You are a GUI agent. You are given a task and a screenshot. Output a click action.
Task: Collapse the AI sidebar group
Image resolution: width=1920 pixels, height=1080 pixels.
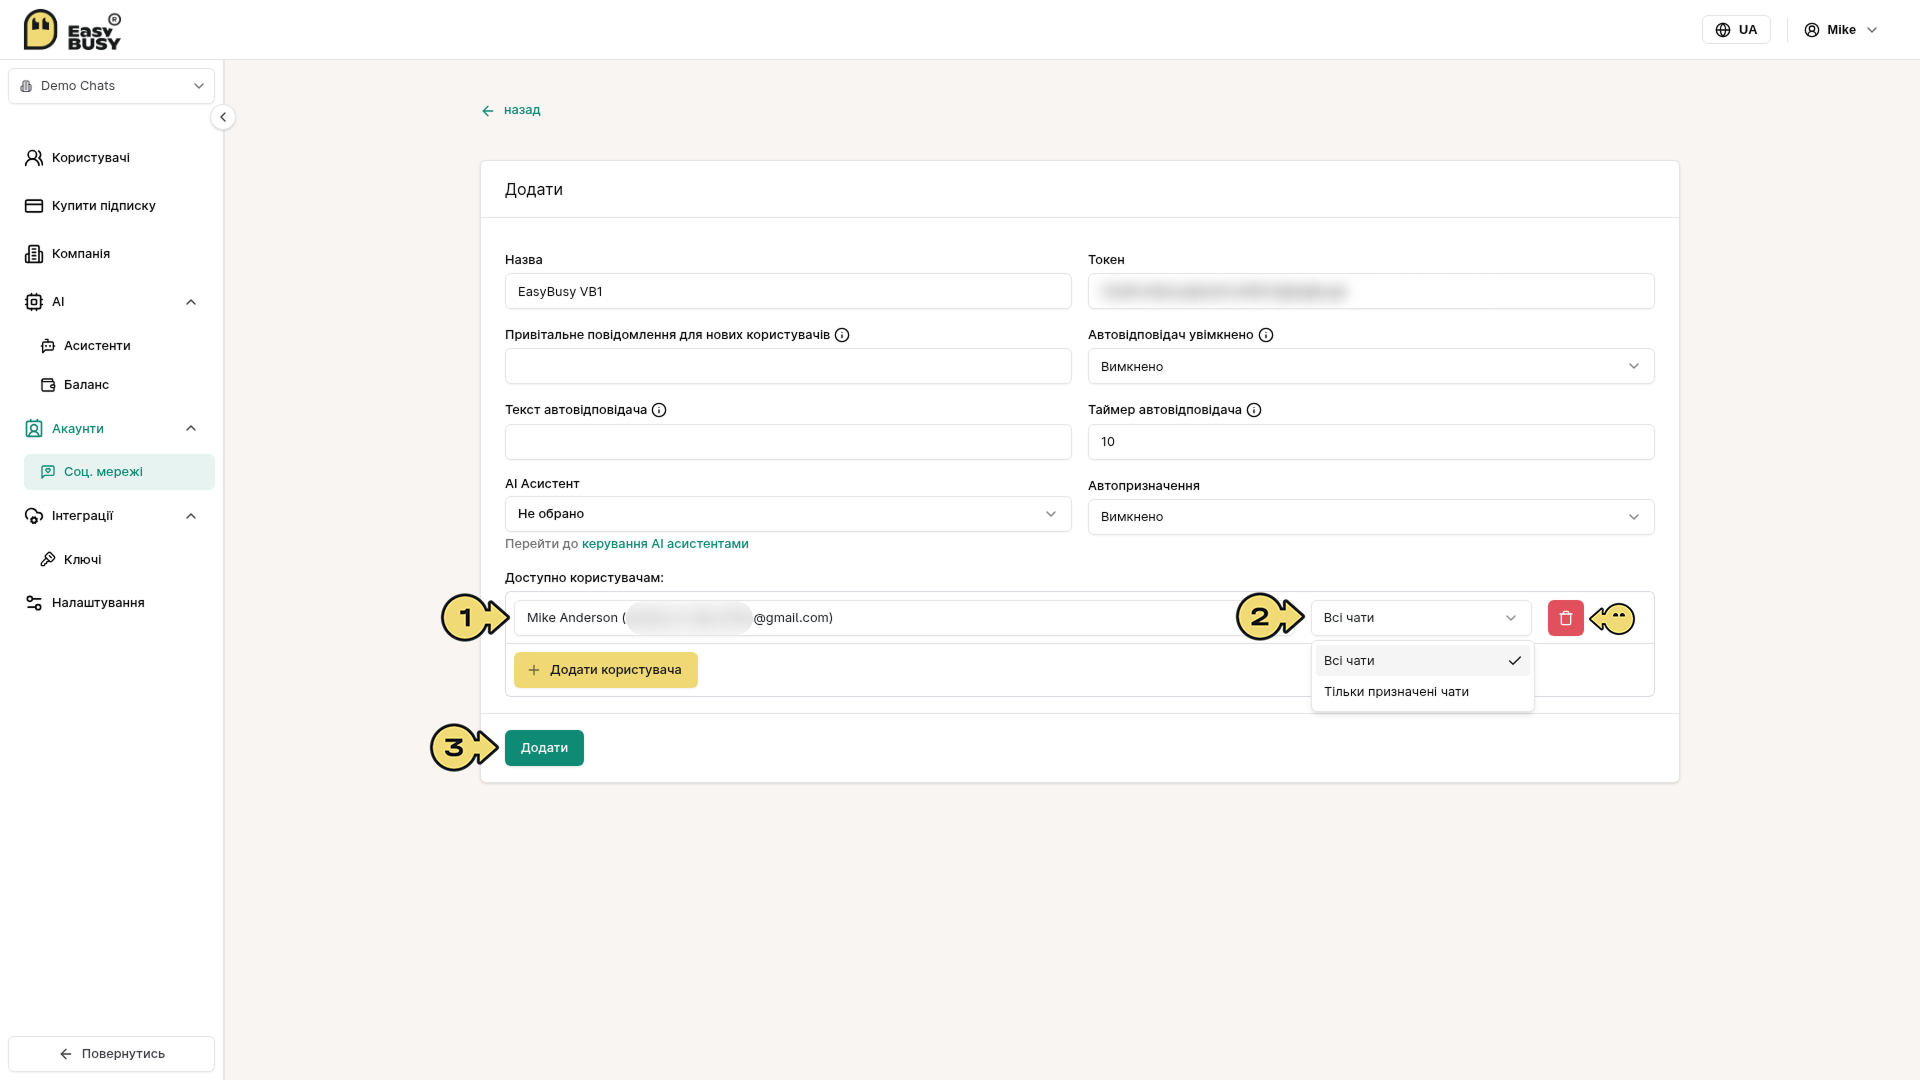pos(191,302)
